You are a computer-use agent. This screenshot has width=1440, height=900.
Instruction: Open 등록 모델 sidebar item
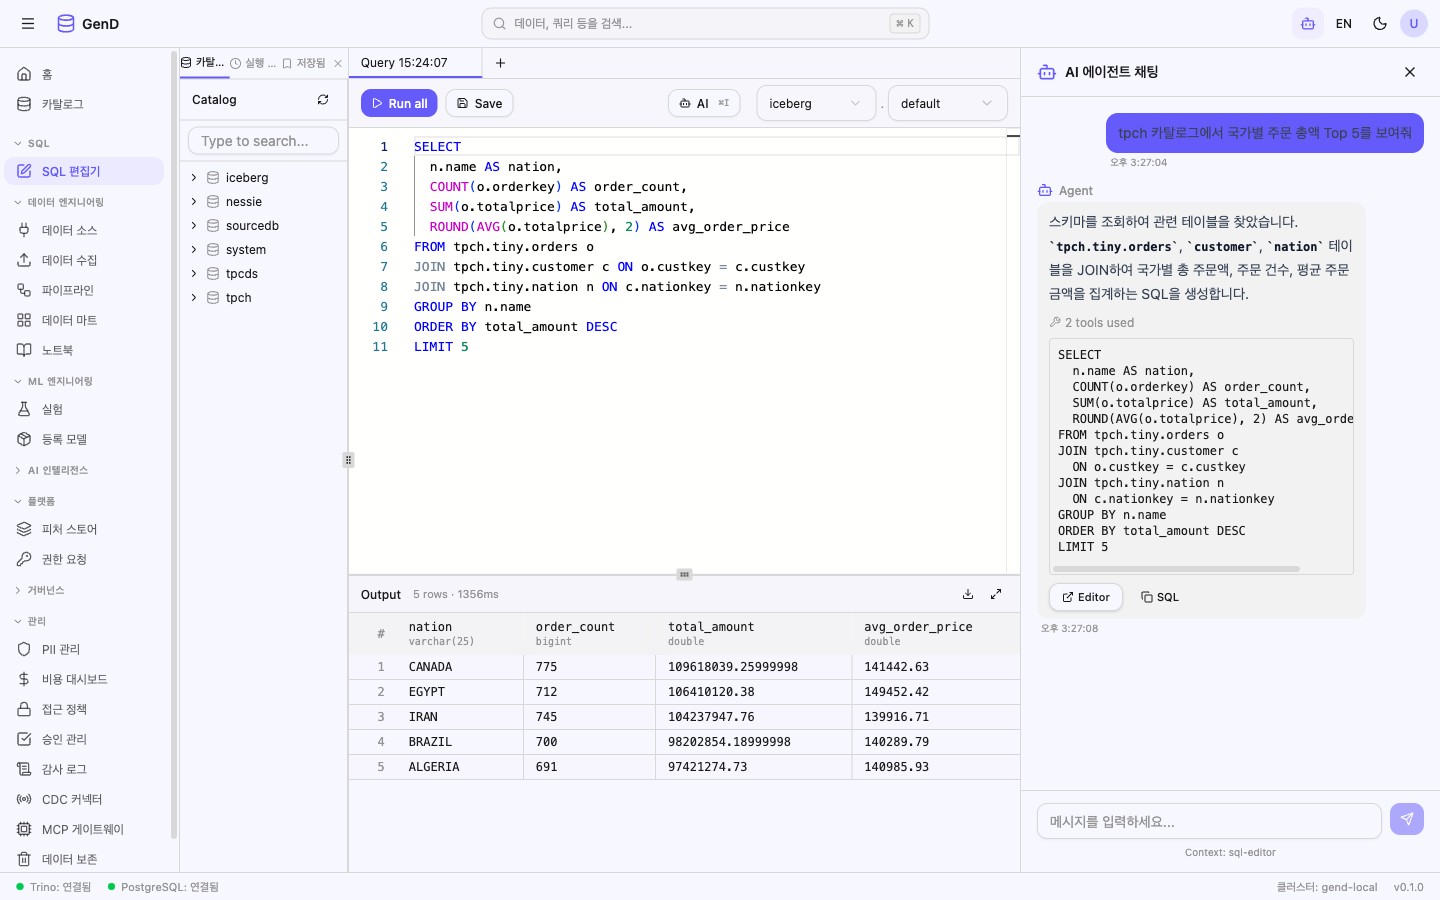pos(84,439)
